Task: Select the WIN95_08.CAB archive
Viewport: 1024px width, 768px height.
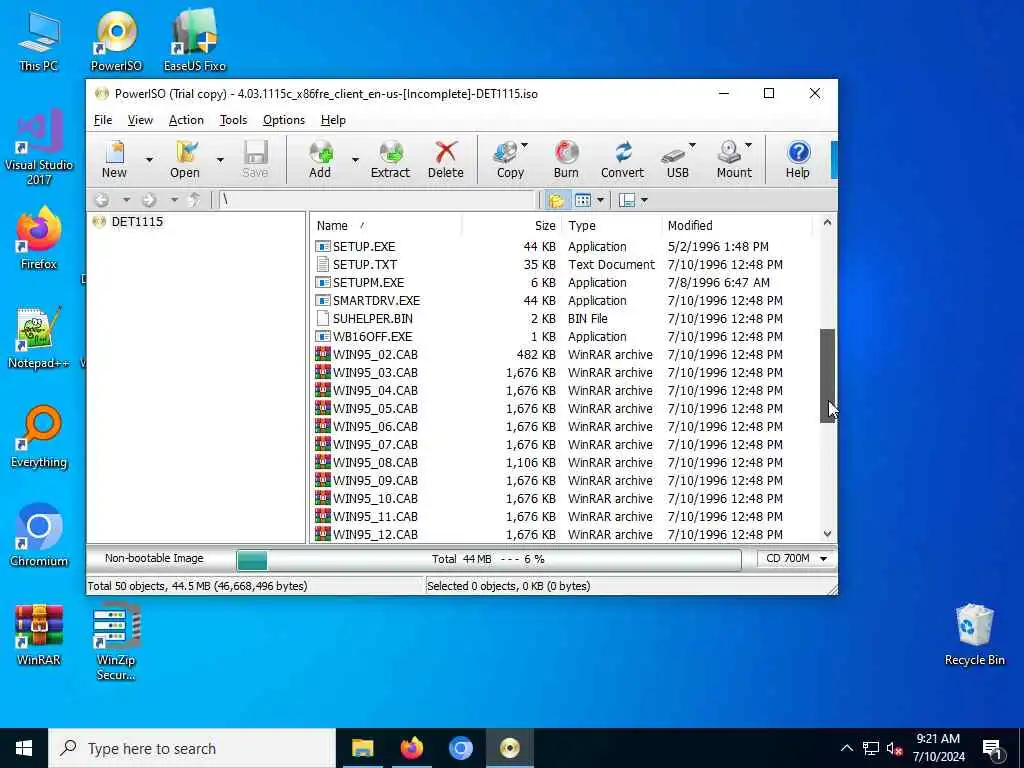Action: 375,462
